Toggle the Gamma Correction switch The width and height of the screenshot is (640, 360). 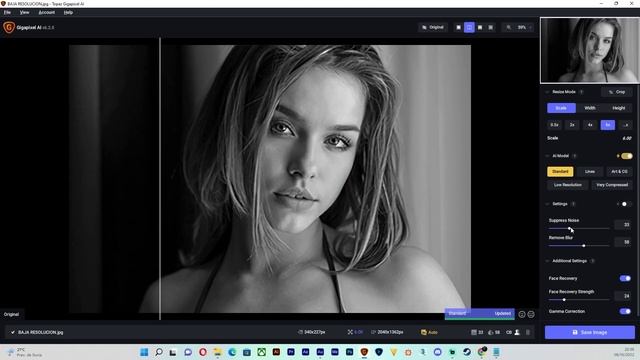[625, 311]
